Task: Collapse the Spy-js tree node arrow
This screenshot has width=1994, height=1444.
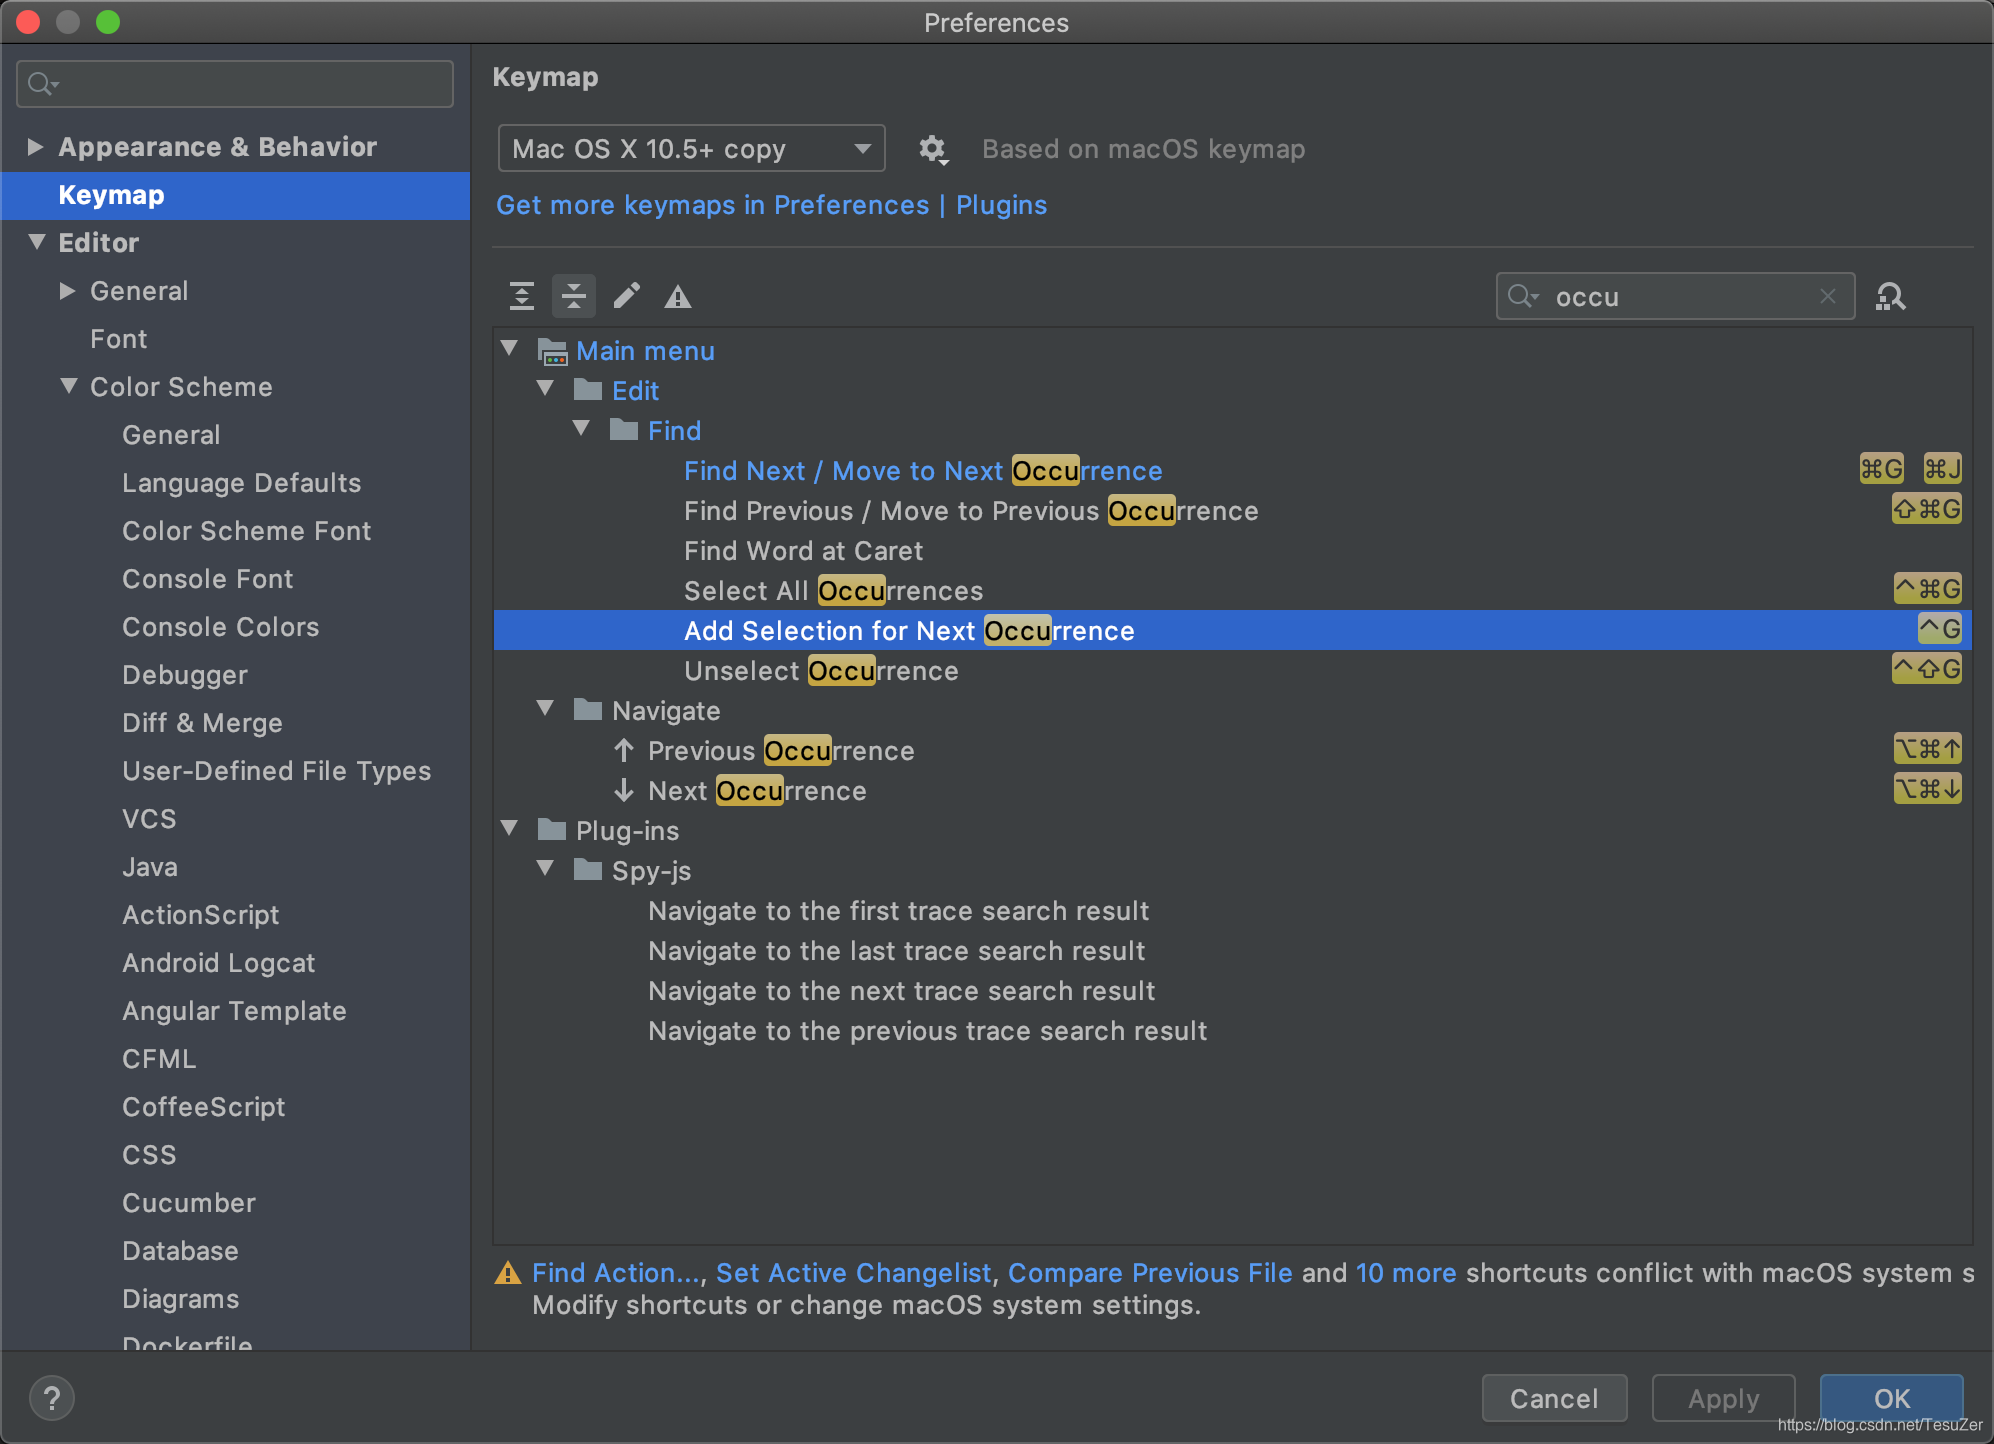Action: click(x=546, y=868)
